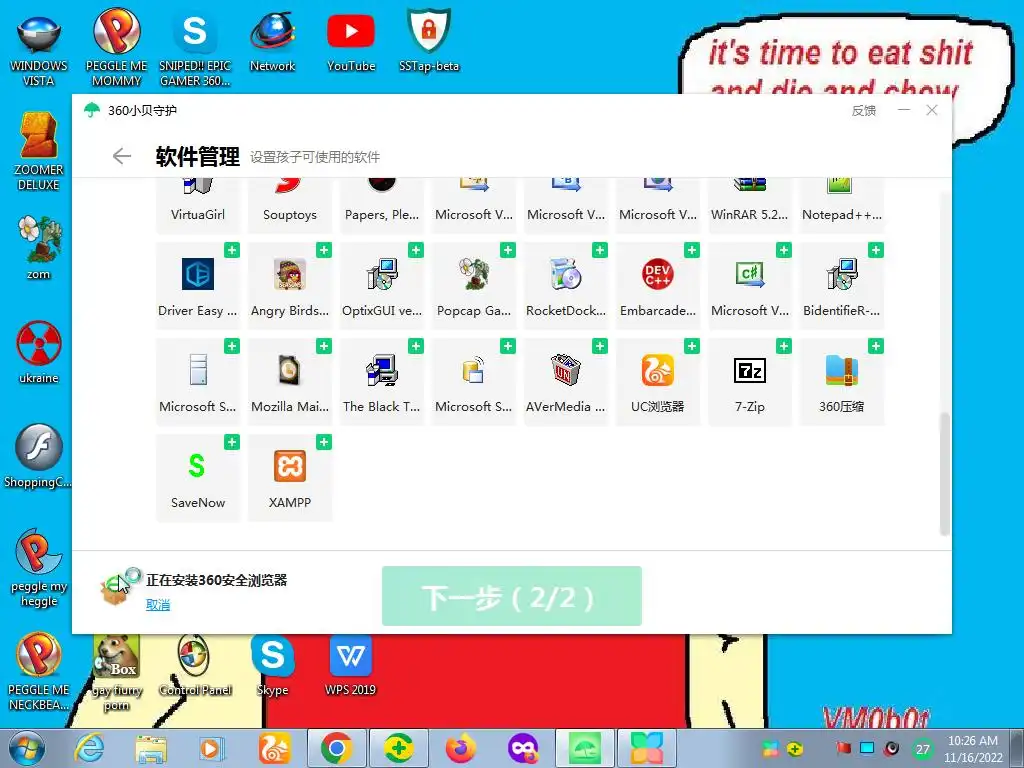Toggle green plus on Microsoft V... C# tile

[x=784, y=250]
